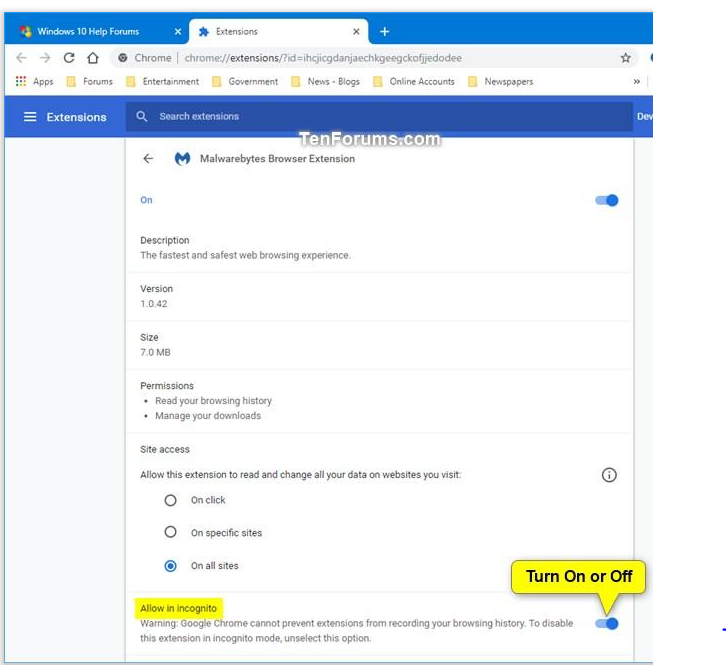726x665 pixels.
Task: Click the Malwarebytes Browser Extension title
Action: pyautogui.click(x=277, y=159)
